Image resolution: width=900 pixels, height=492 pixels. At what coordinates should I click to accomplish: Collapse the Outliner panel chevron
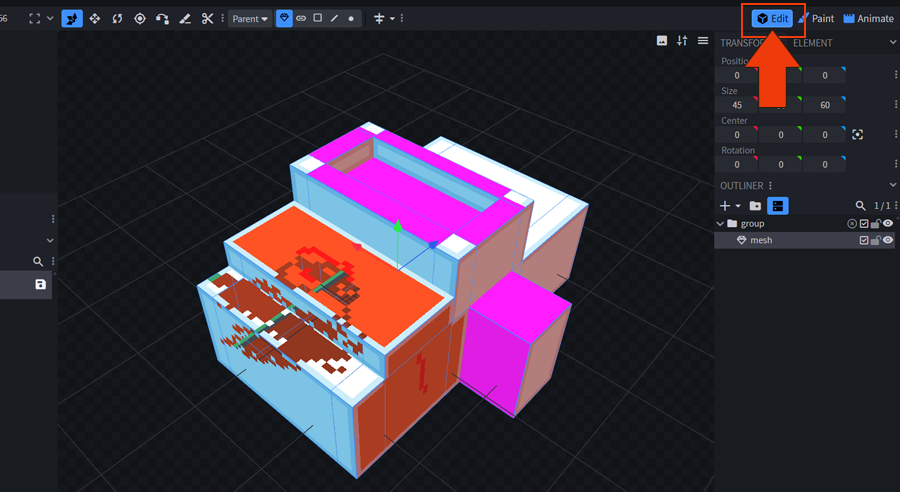click(x=892, y=185)
